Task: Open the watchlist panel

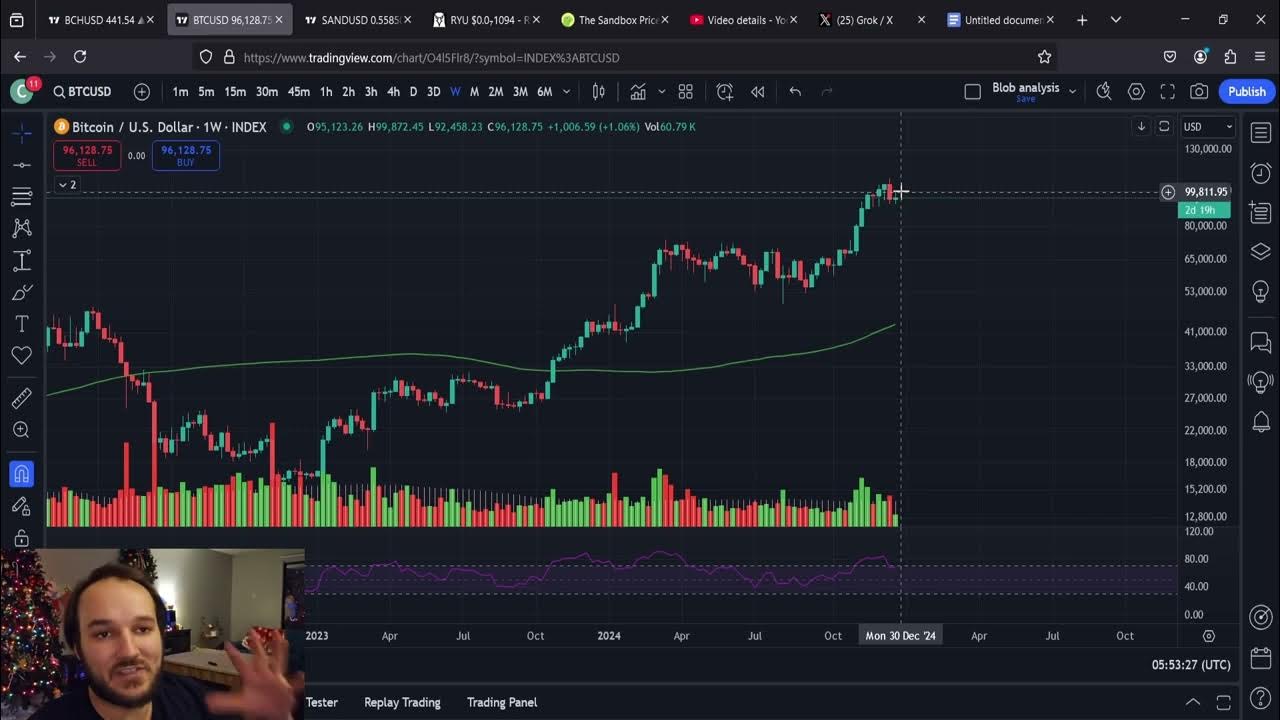Action: pyautogui.click(x=1261, y=132)
